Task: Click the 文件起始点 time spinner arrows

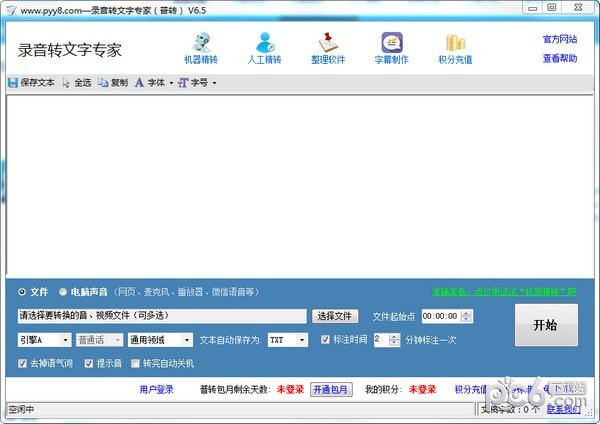Action: (x=466, y=316)
